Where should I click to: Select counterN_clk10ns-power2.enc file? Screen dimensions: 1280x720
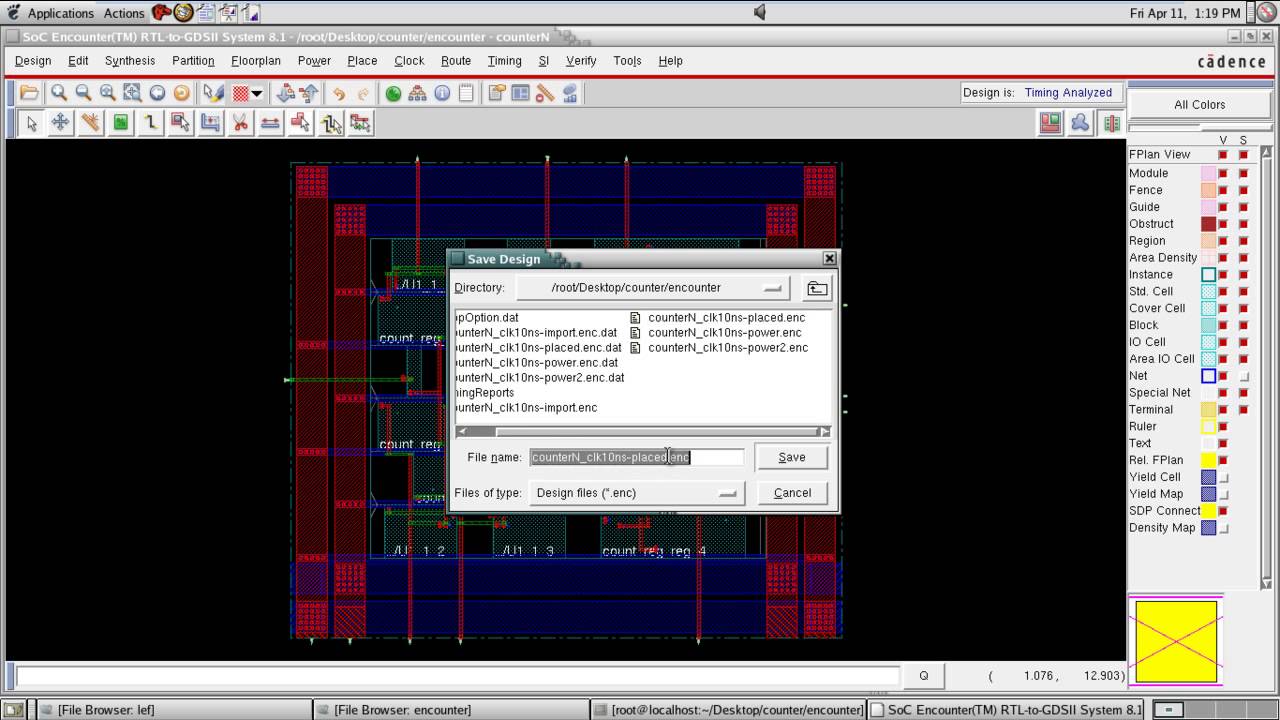coord(728,348)
